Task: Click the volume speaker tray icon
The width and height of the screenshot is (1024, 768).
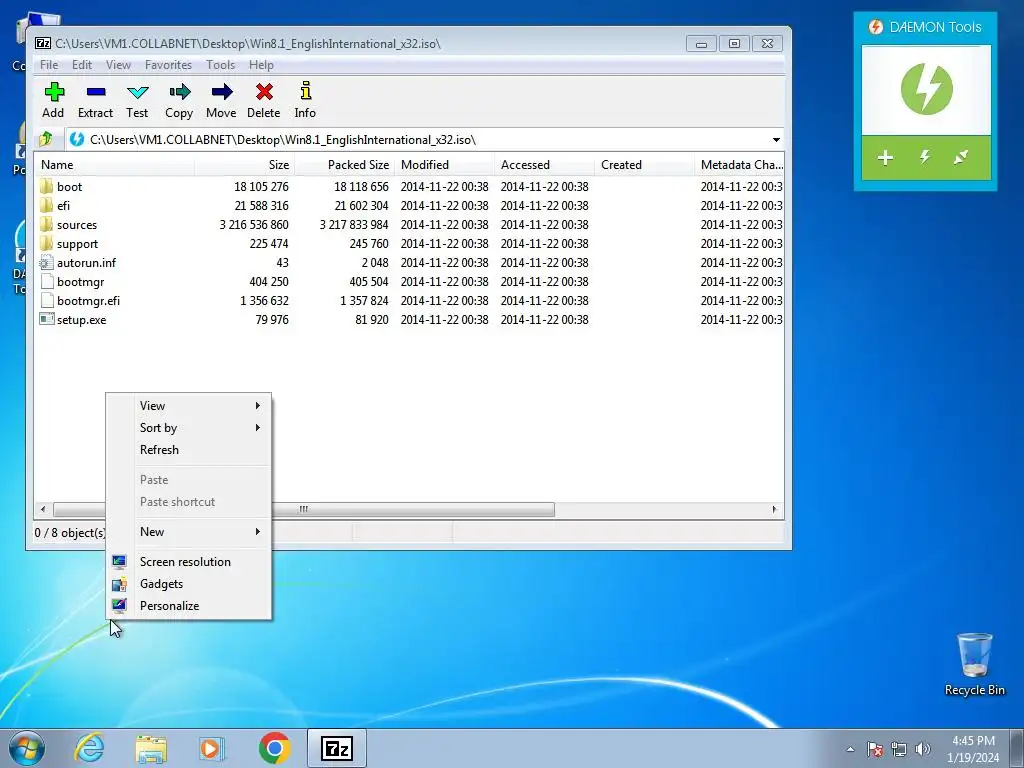Action: click(923, 749)
